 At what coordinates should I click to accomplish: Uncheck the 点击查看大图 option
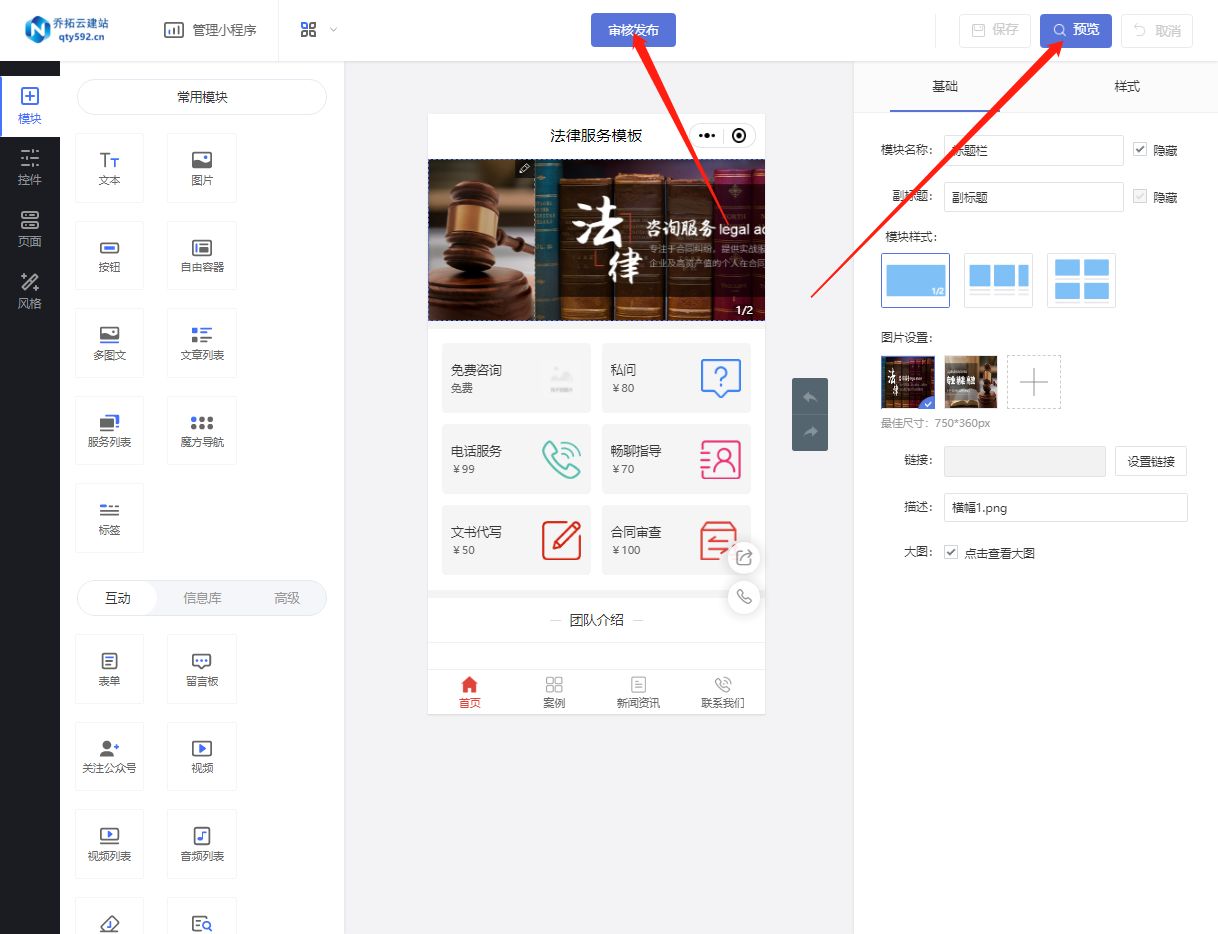pyautogui.click(x=950, y=551)
